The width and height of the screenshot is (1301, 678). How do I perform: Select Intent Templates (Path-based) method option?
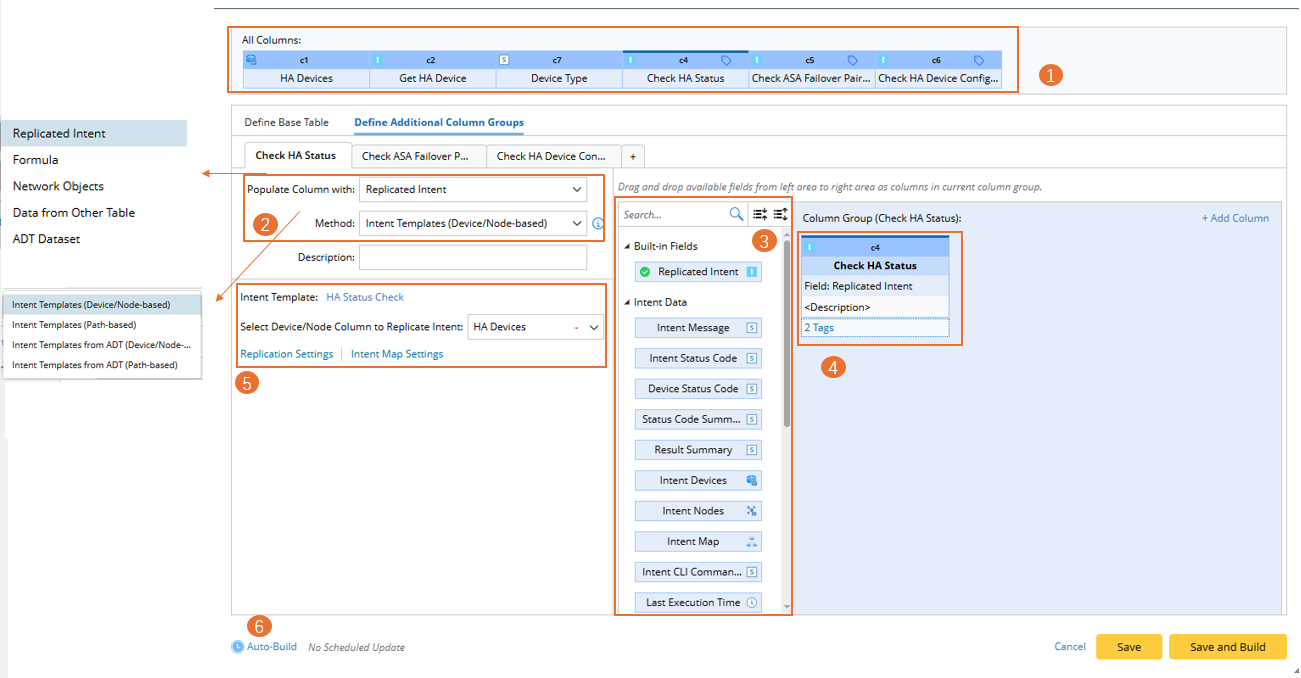coord(102,324)
